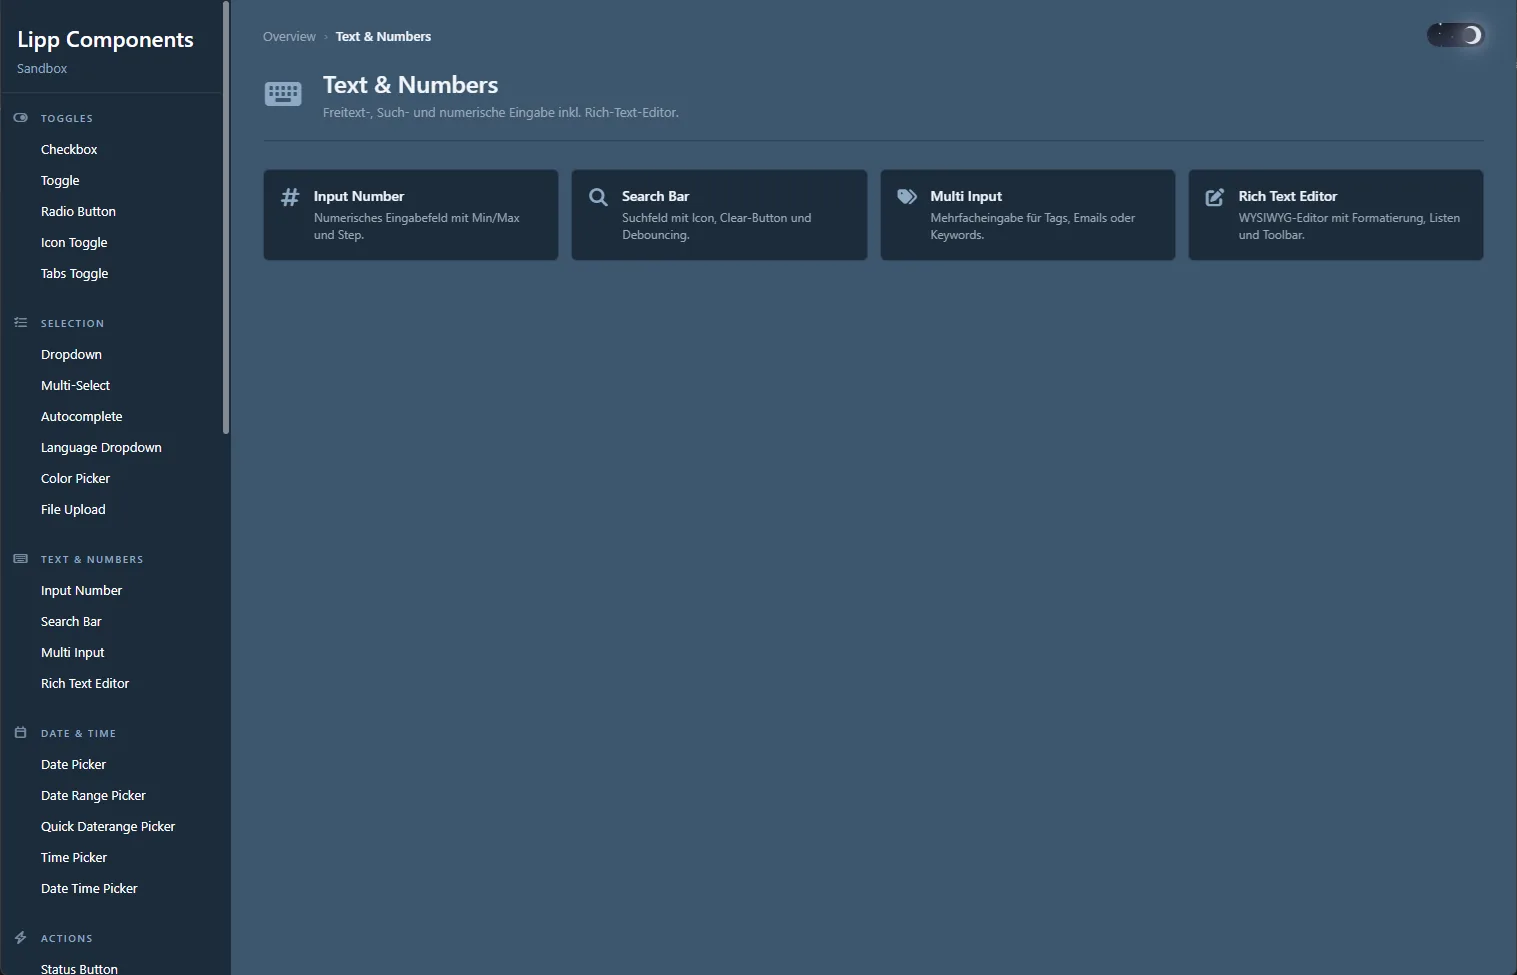Select Search Bar in sidebar
1517x975 pixels.
(x=71, y=622)
